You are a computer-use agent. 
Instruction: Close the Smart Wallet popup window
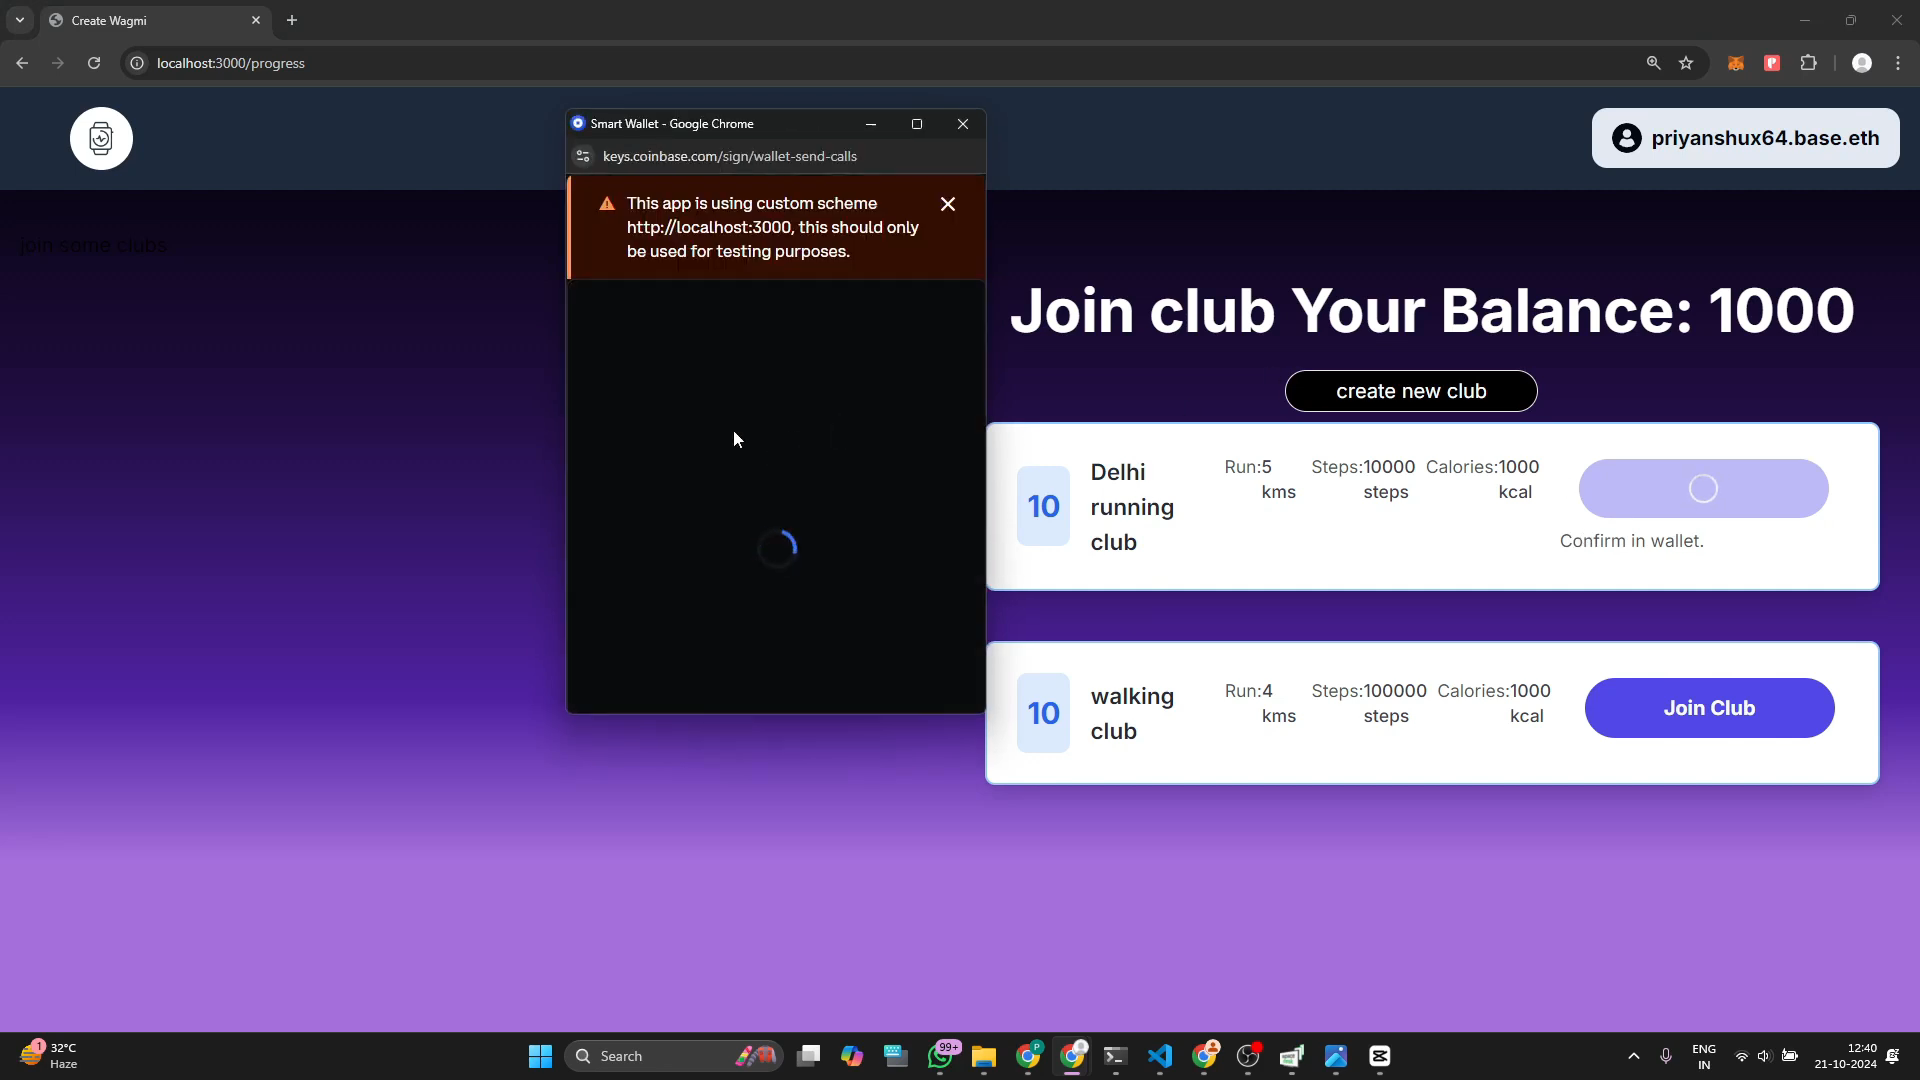pos(963,124)
